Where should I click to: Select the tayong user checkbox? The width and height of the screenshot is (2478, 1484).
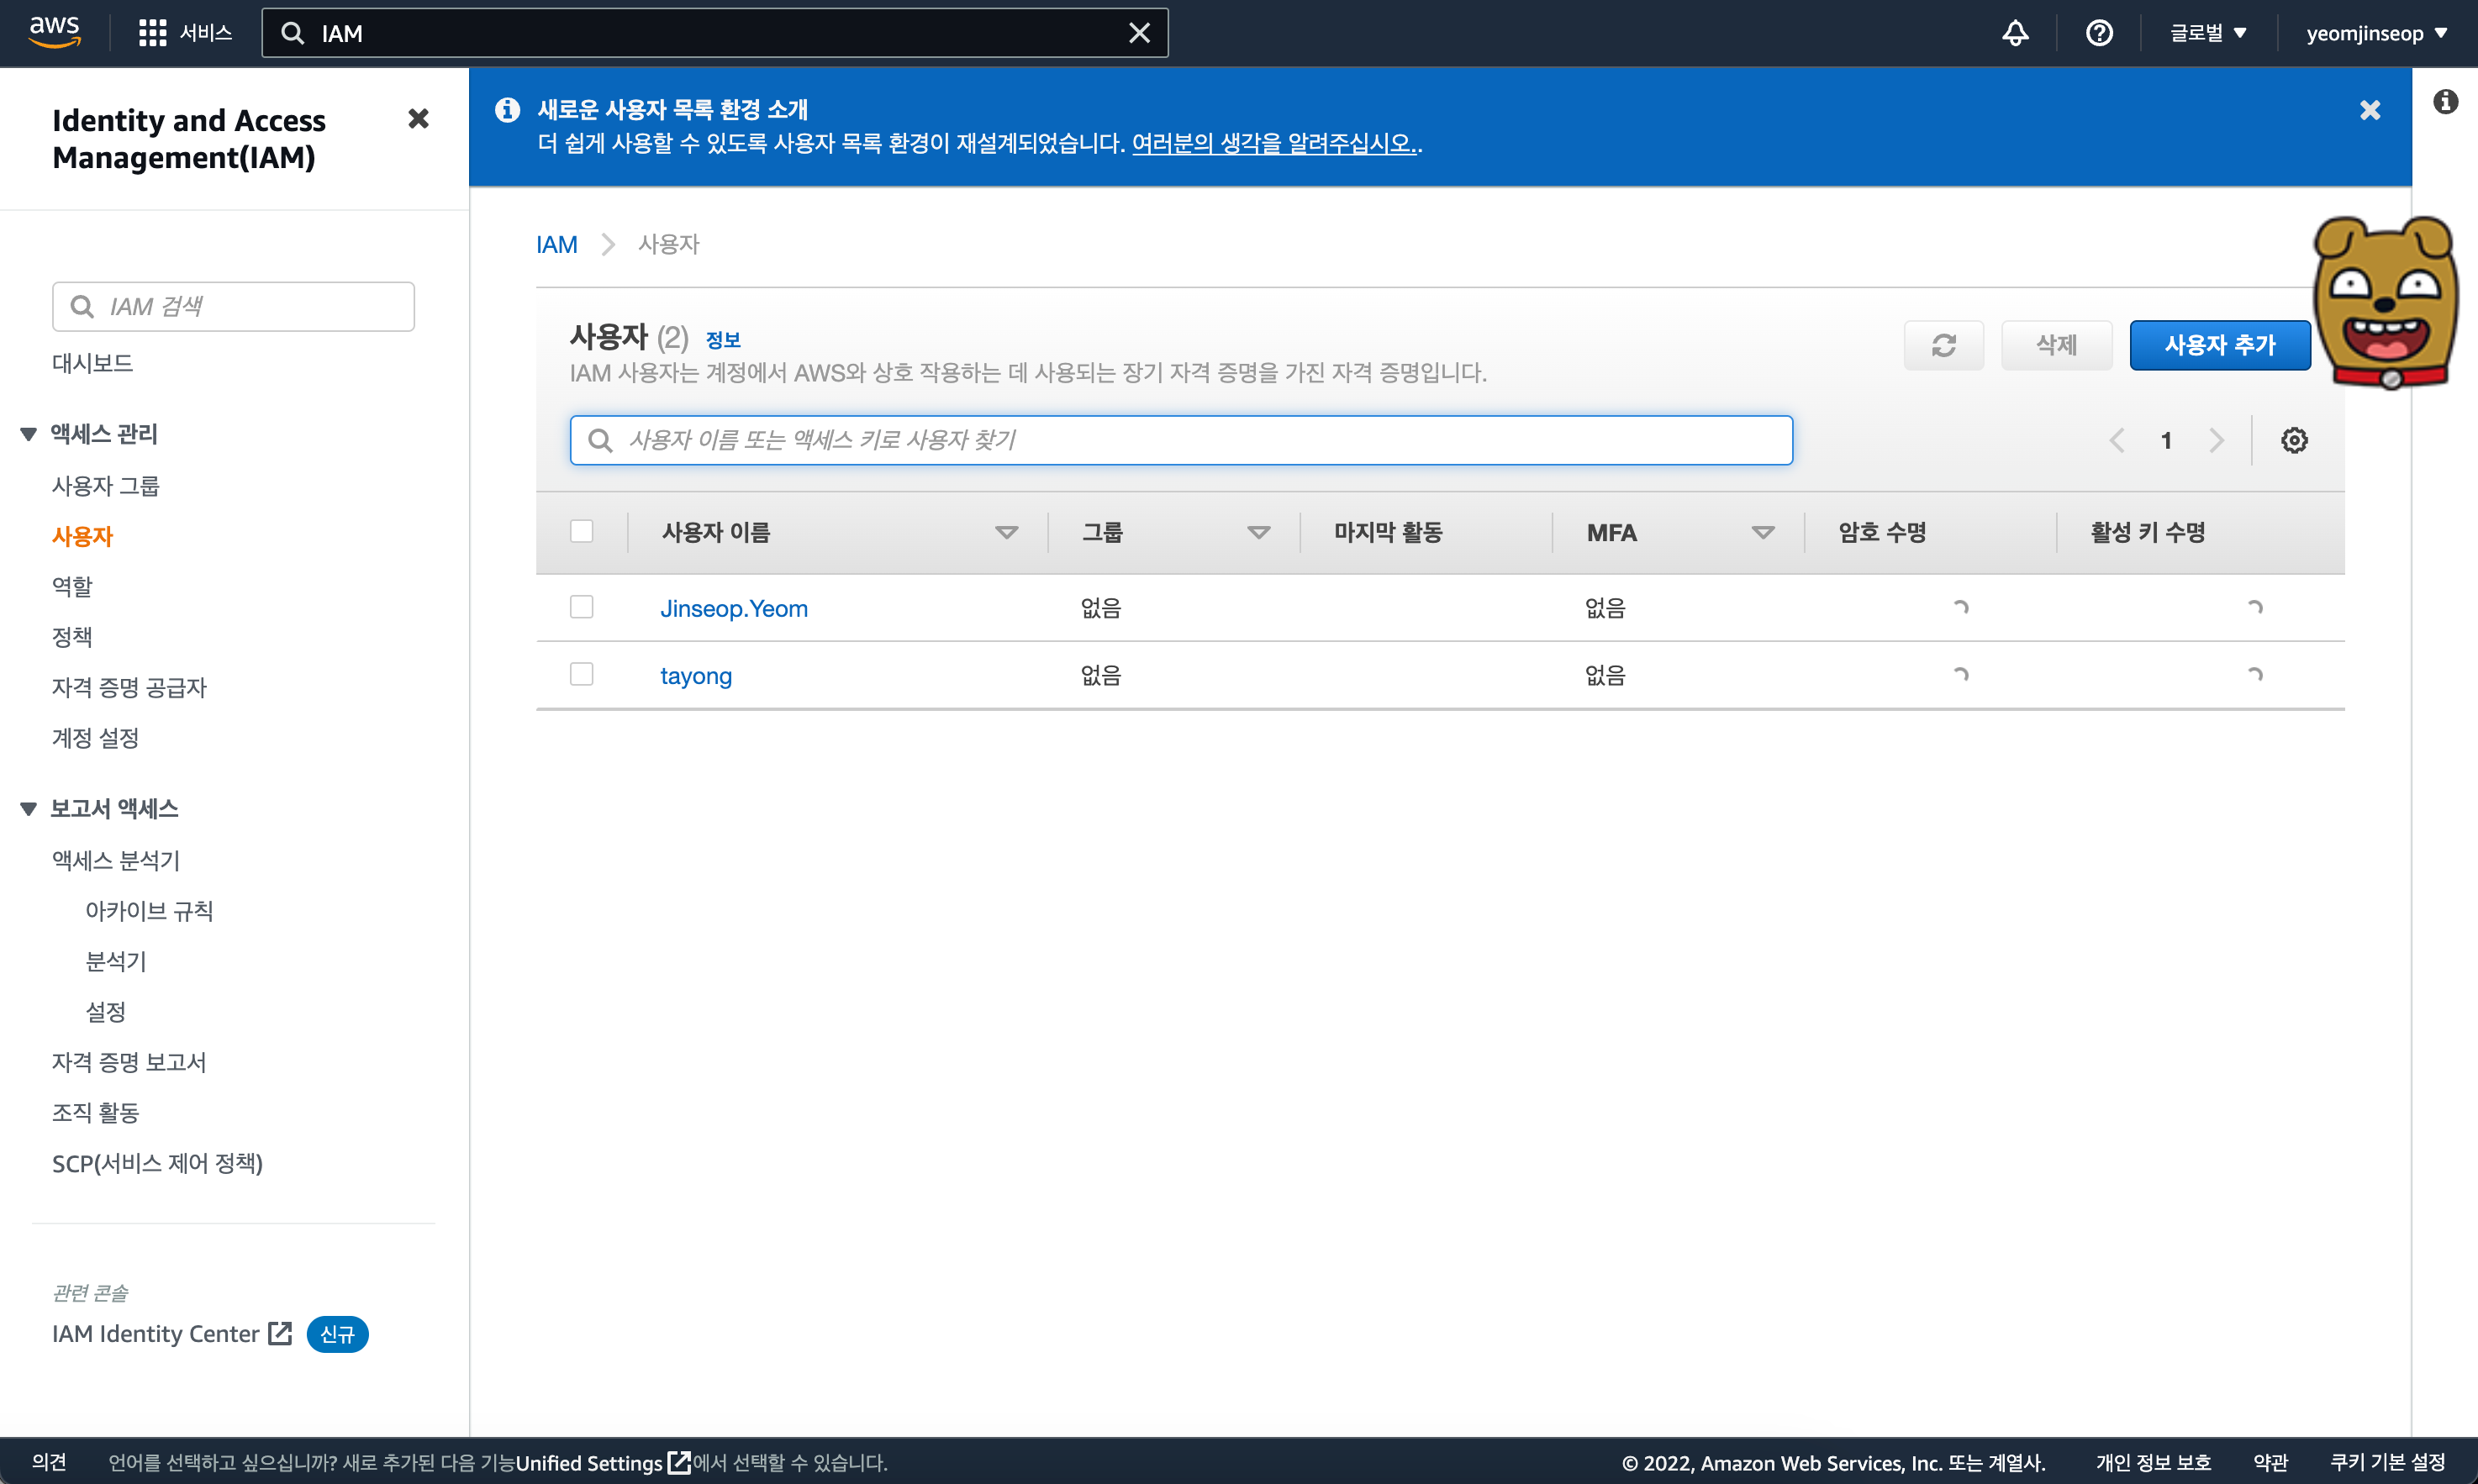click(581, 674)
